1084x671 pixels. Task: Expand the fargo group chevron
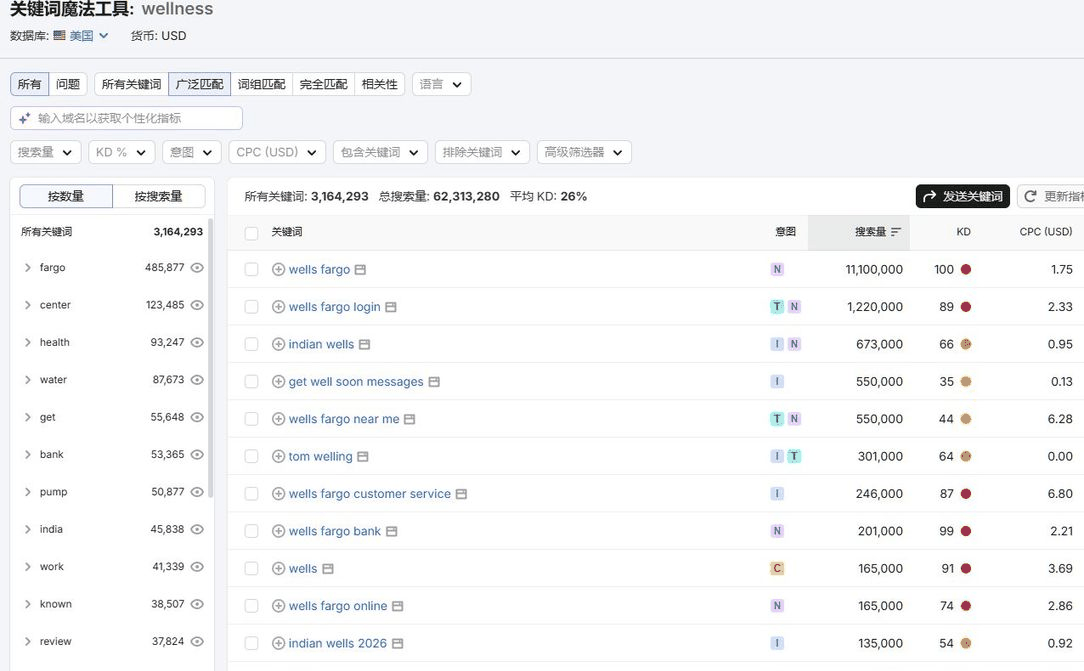pos(28,267)
